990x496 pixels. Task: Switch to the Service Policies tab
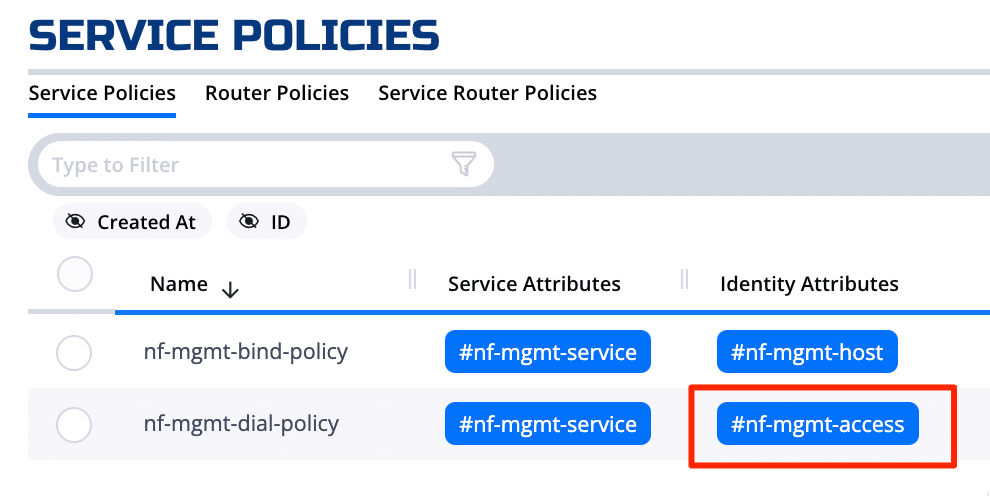102,93
